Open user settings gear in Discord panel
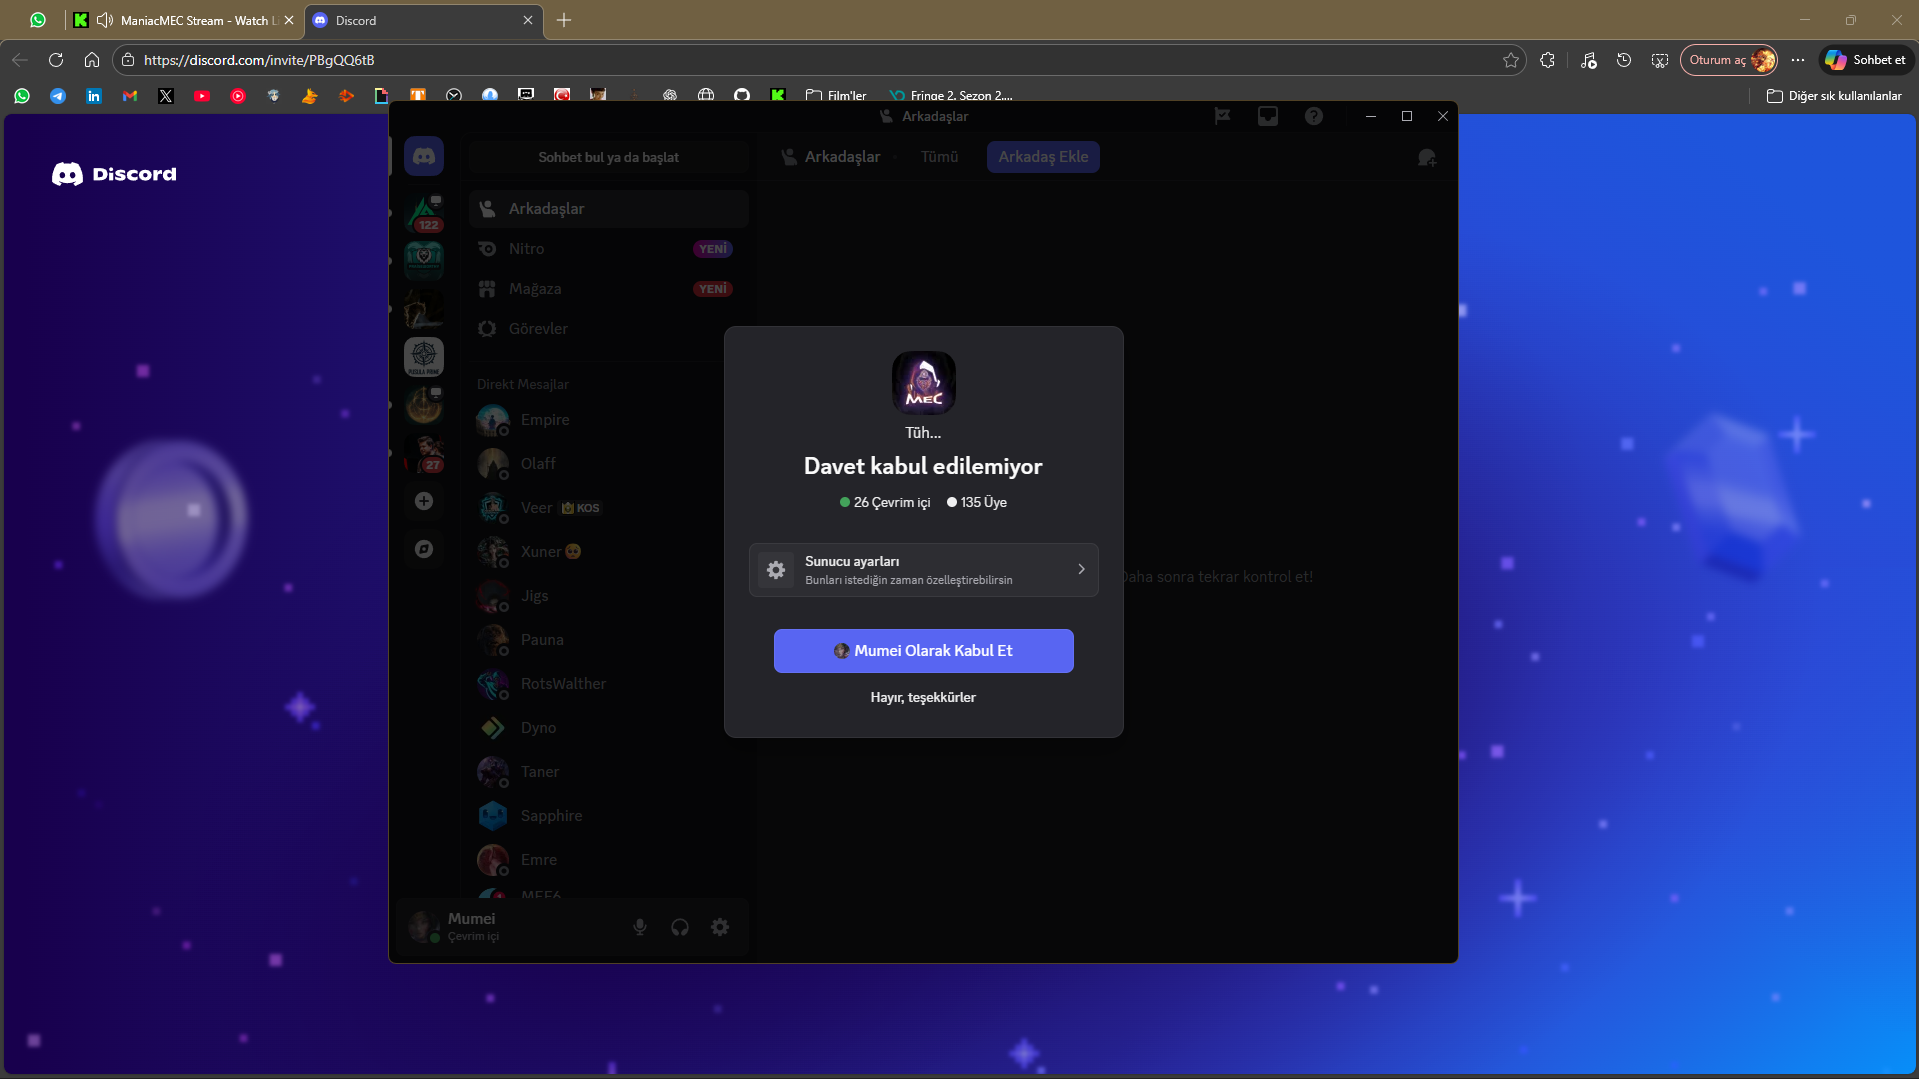1919x1079 pixels. pyautogui.click(x=720, y=927)
